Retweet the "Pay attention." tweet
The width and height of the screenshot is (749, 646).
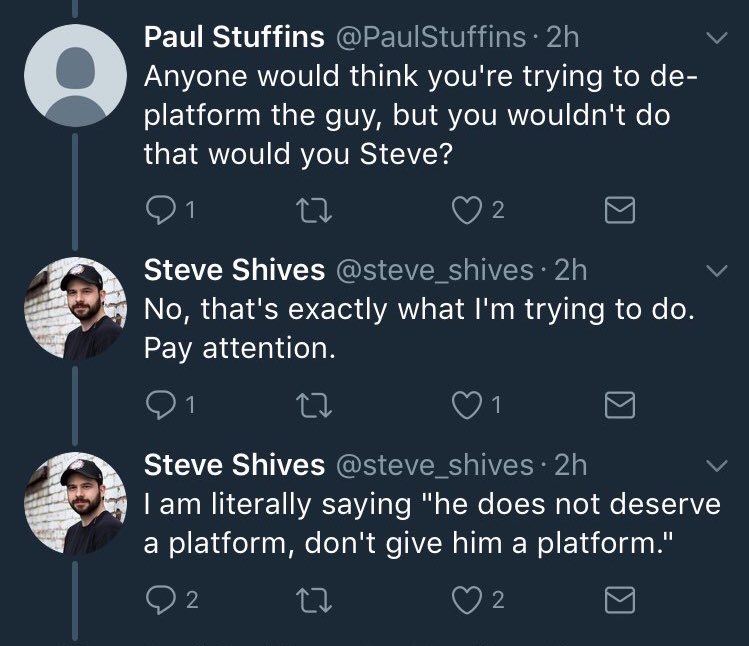(314, 406)
